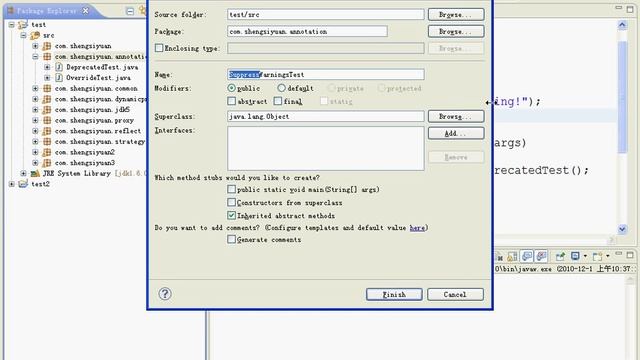Click the com.shengsiyuan2 package icon
This screenshot has height=360, width=640.
coord(47,152)
